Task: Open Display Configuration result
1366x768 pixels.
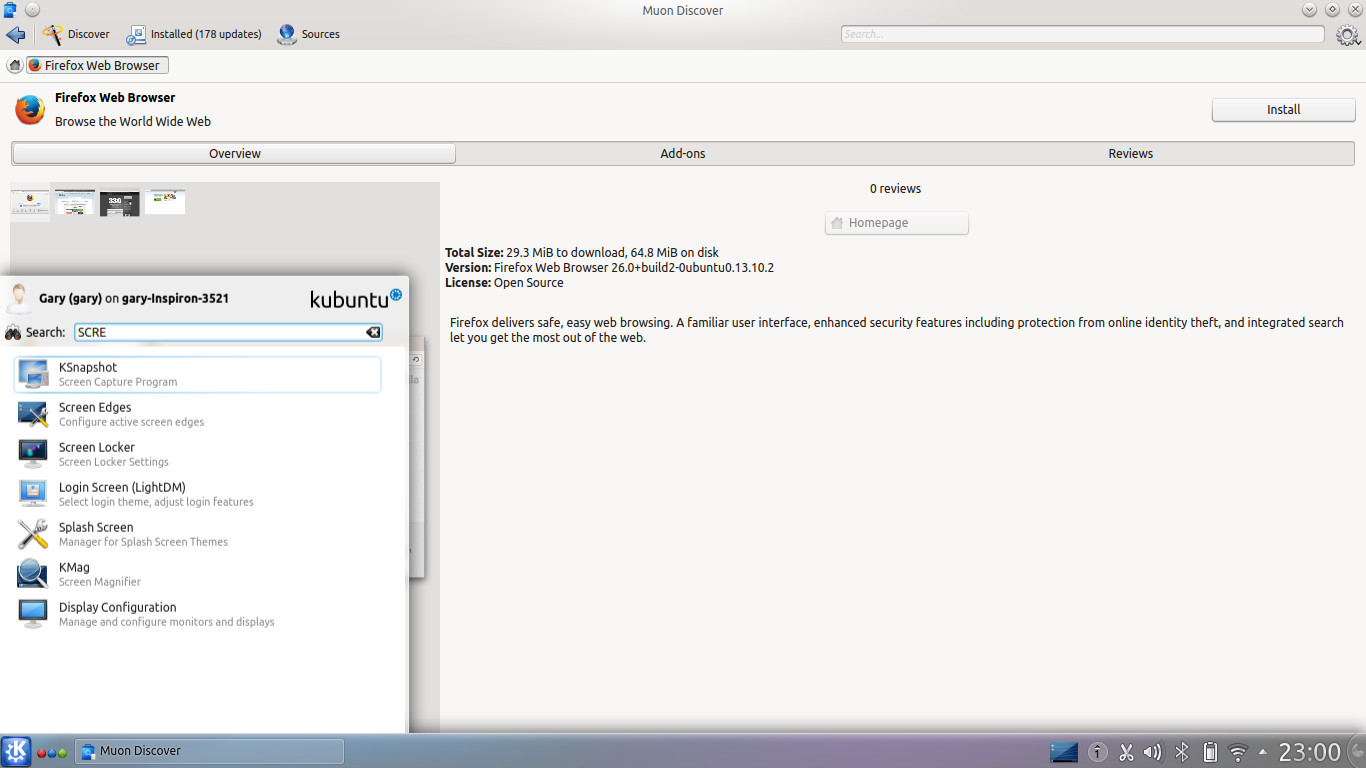Action: (198, 614)
